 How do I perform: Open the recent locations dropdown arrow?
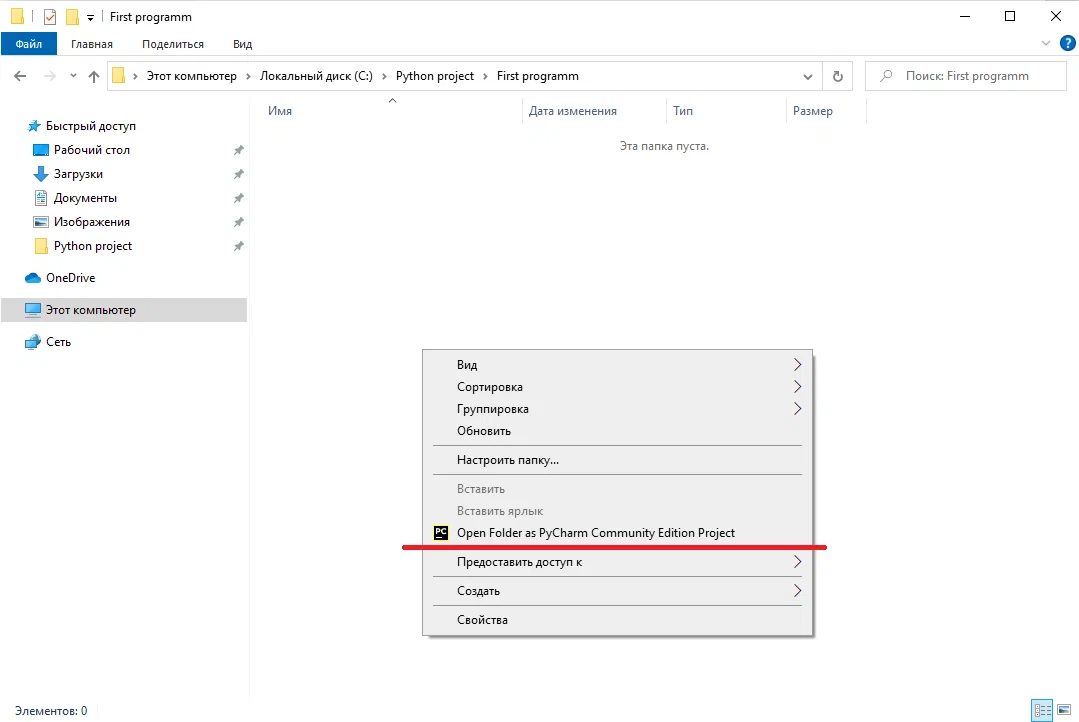[x=73, y=76]
